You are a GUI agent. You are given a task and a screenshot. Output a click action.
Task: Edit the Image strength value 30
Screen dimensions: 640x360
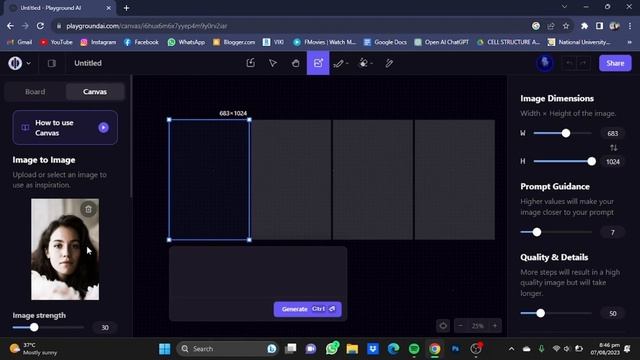tap(105, 328)
